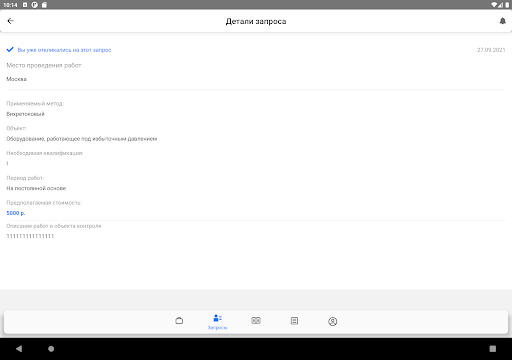Tap the Вихретоковый method value
Screen dimensions: 512x360
25,114
